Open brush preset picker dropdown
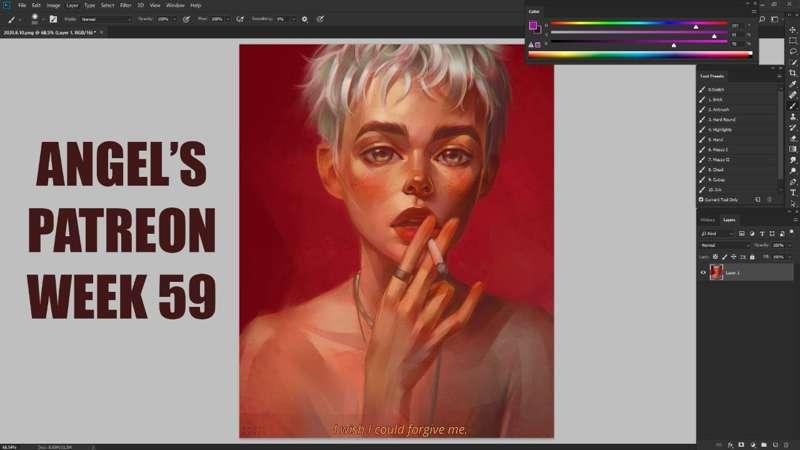 (x=43, y=19)
